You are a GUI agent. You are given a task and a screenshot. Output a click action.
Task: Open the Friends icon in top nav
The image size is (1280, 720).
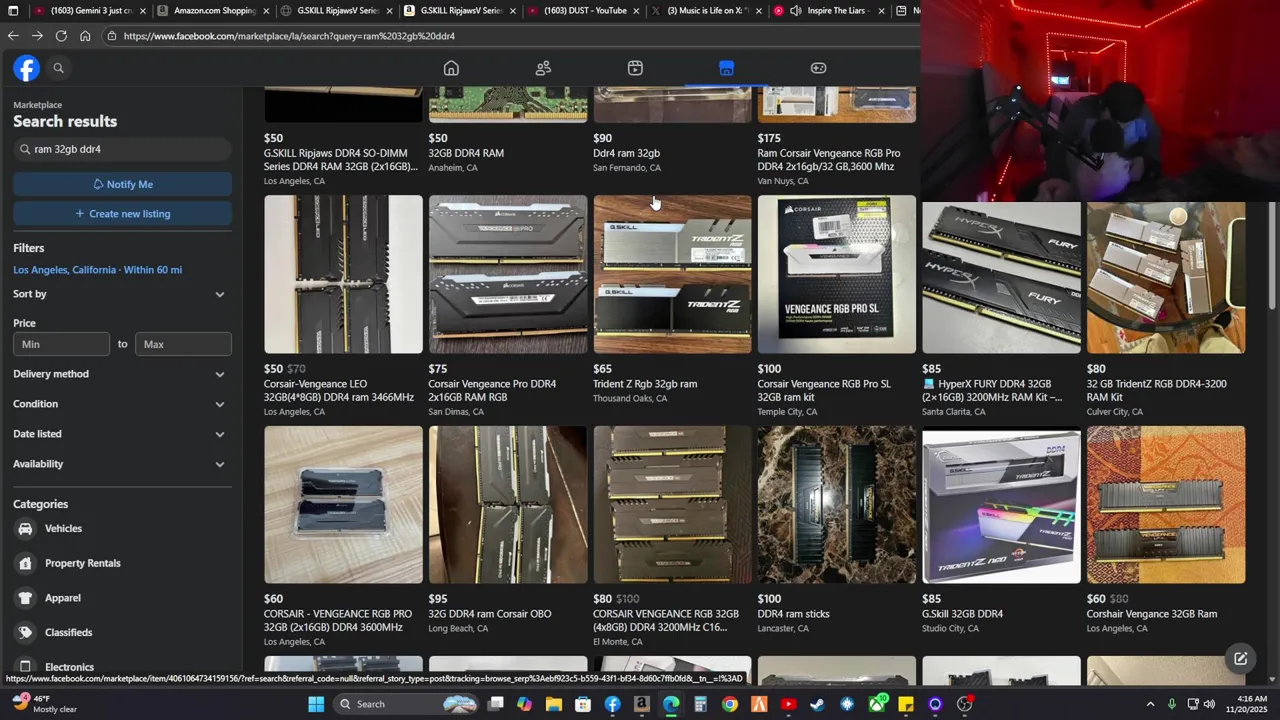(543, 68)
